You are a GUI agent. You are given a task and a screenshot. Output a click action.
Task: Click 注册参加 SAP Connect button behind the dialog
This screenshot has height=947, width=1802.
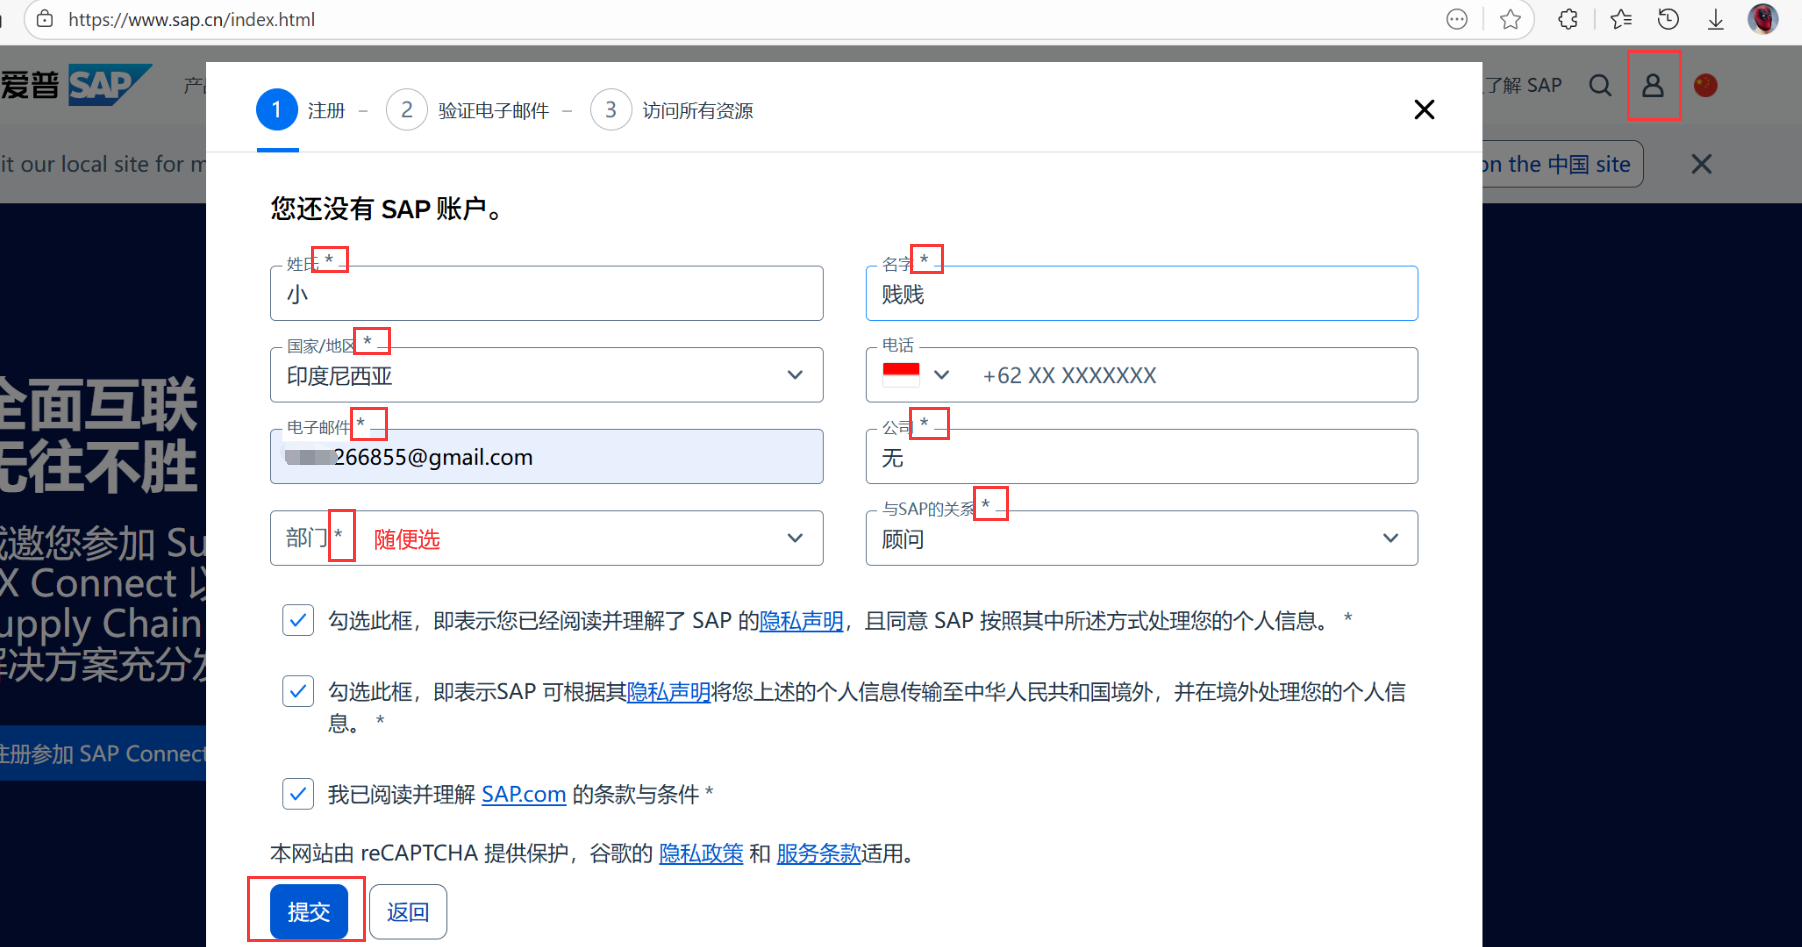pyautogui.click(x=103, y=753)
